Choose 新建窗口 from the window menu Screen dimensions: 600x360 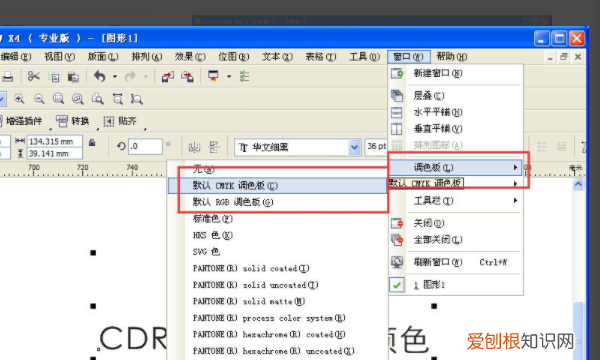pyautogui.click(x=455, y=73)
